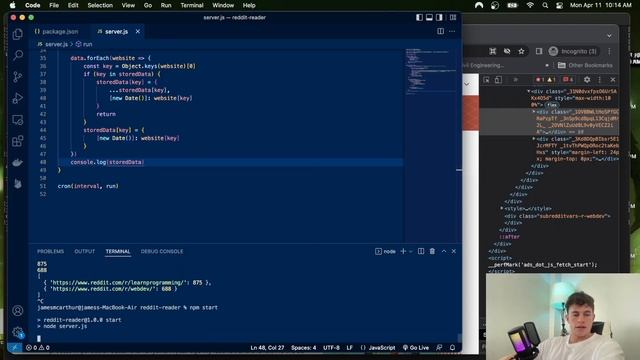This screenshot has width=640, height=360.
Task: Change end of line sequence LF
Action: point(349,348)
